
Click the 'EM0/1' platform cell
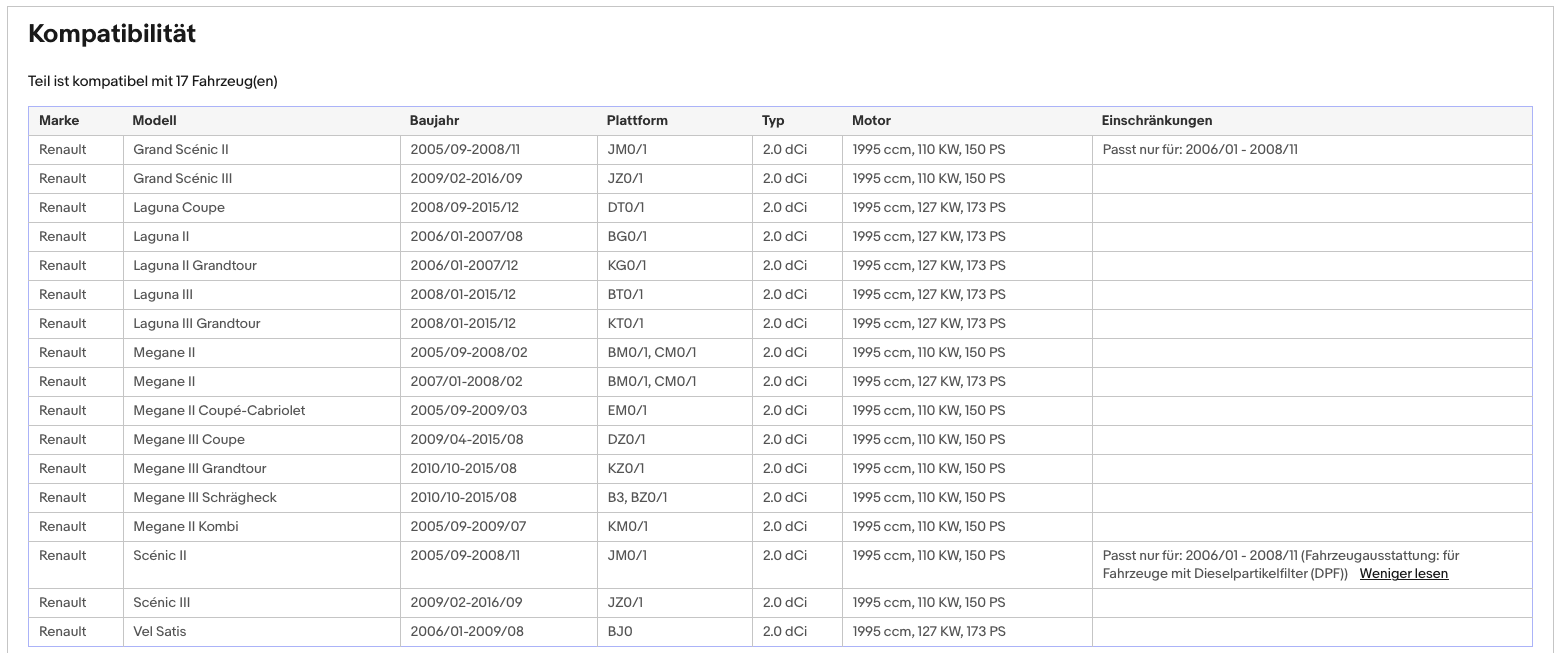(675, 410)
